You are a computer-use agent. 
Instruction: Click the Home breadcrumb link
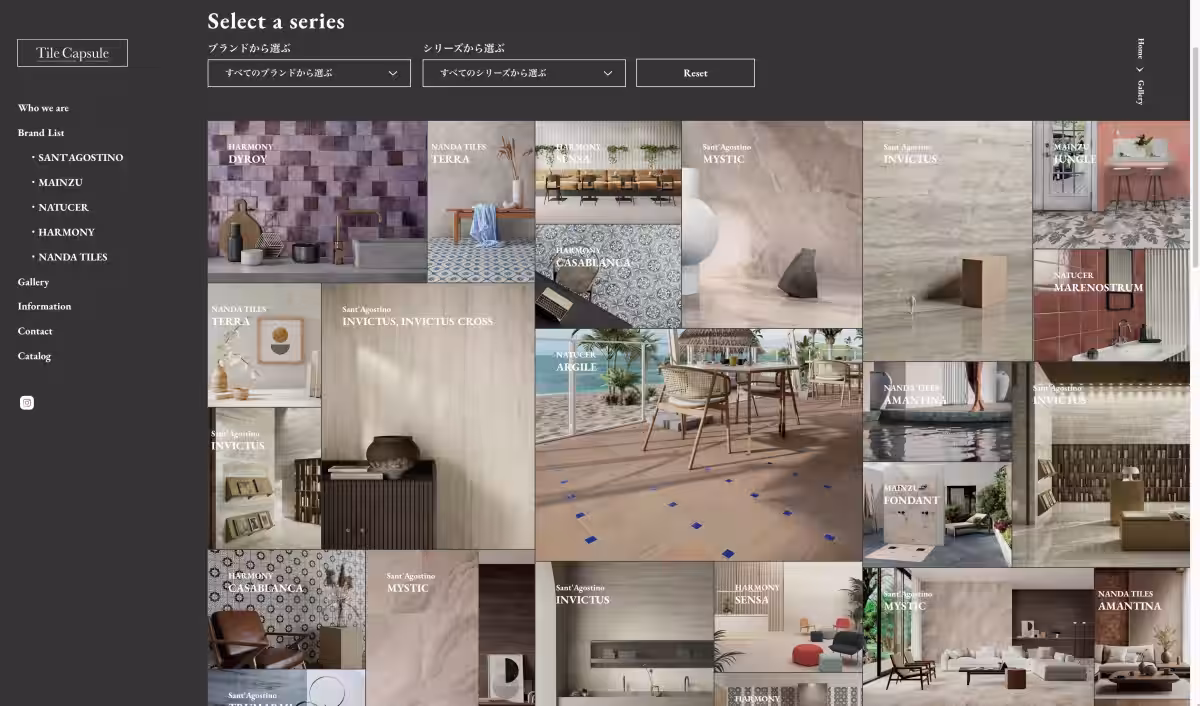(1140, 49)
